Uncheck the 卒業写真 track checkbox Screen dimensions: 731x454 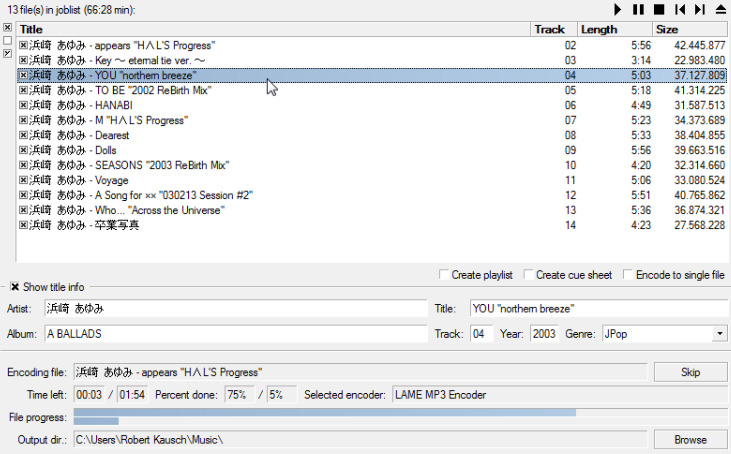23,225
